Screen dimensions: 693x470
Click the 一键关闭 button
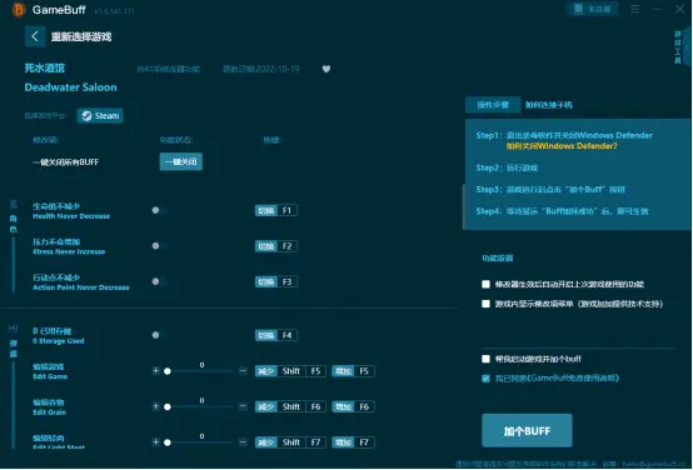181,162
